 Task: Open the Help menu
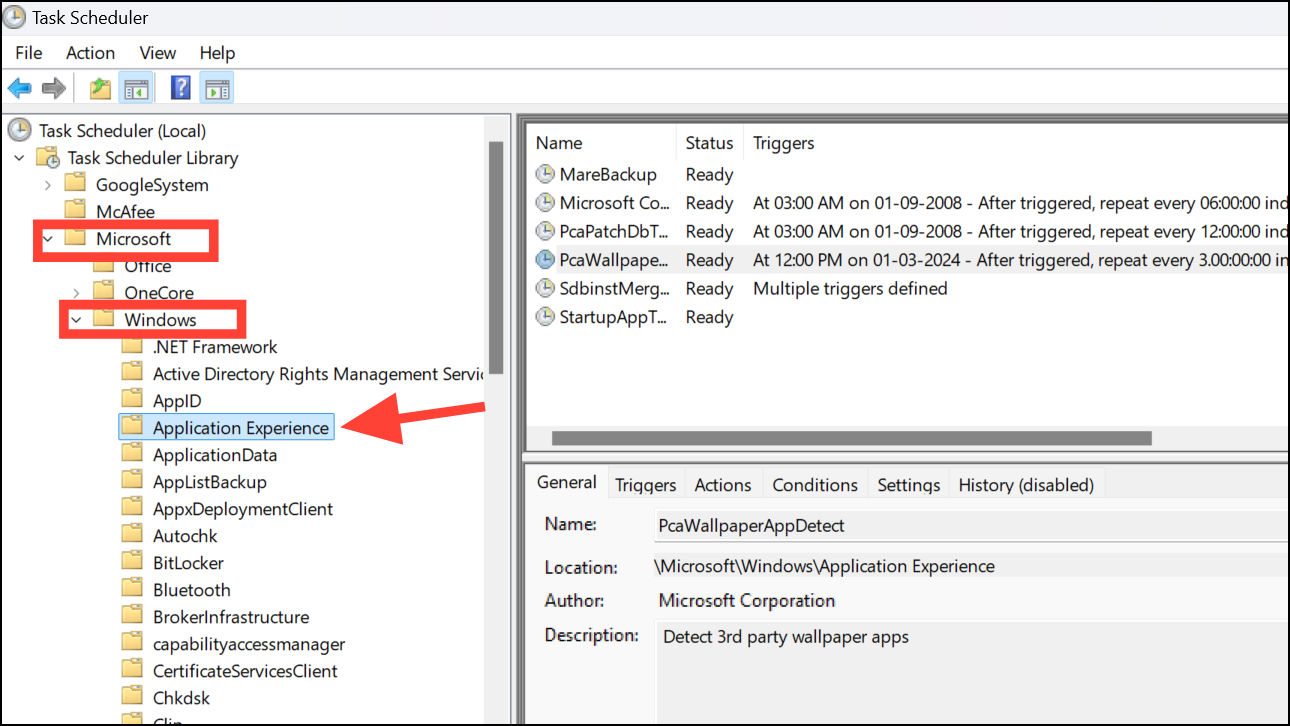217,53
